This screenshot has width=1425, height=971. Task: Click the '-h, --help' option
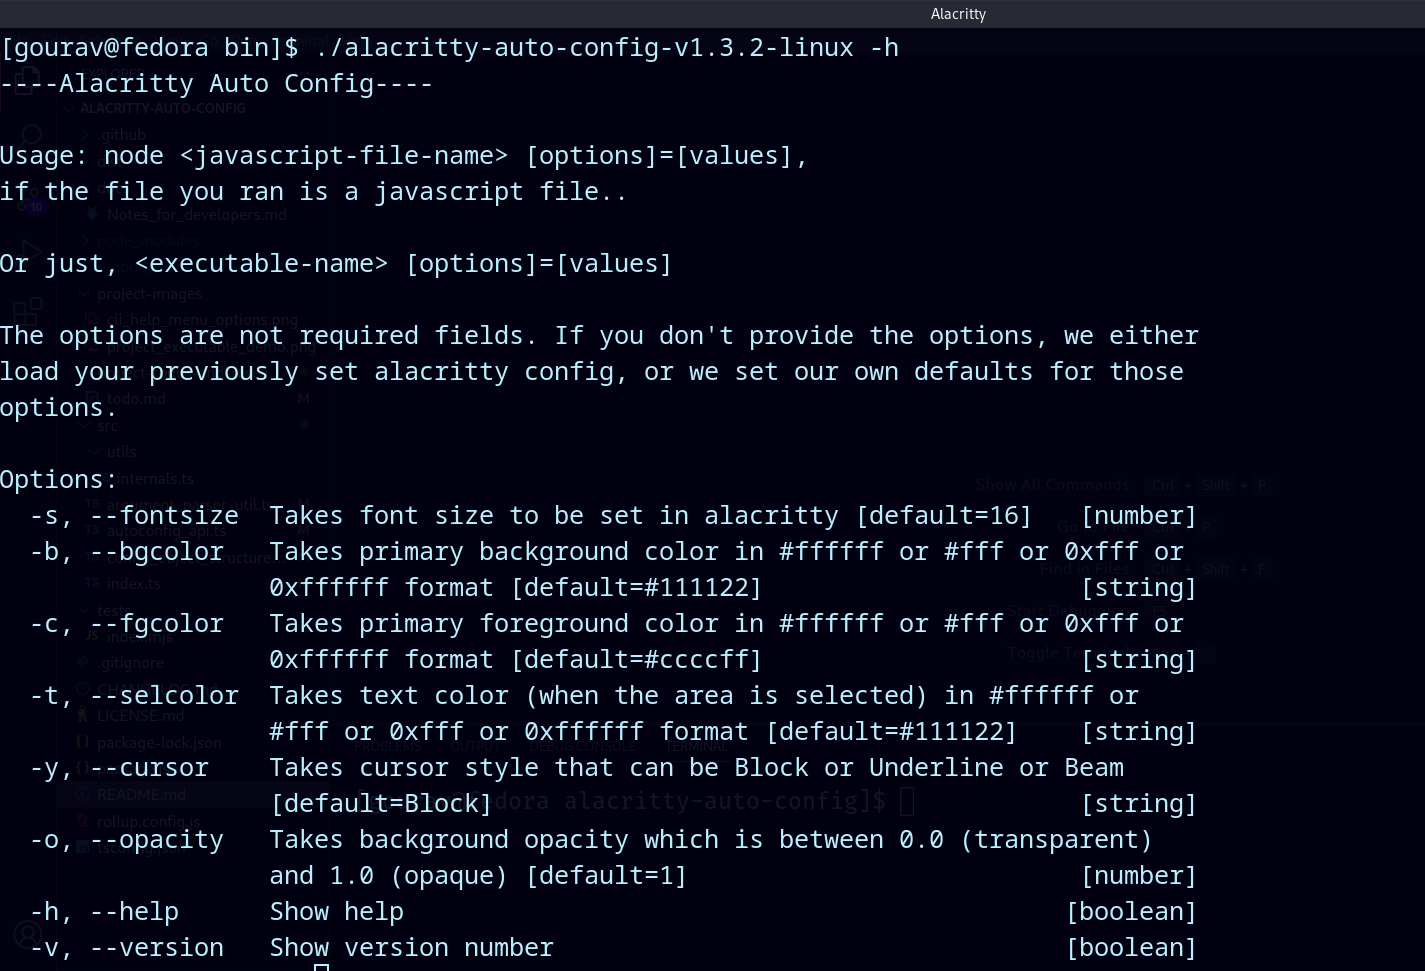coord(104,911)
